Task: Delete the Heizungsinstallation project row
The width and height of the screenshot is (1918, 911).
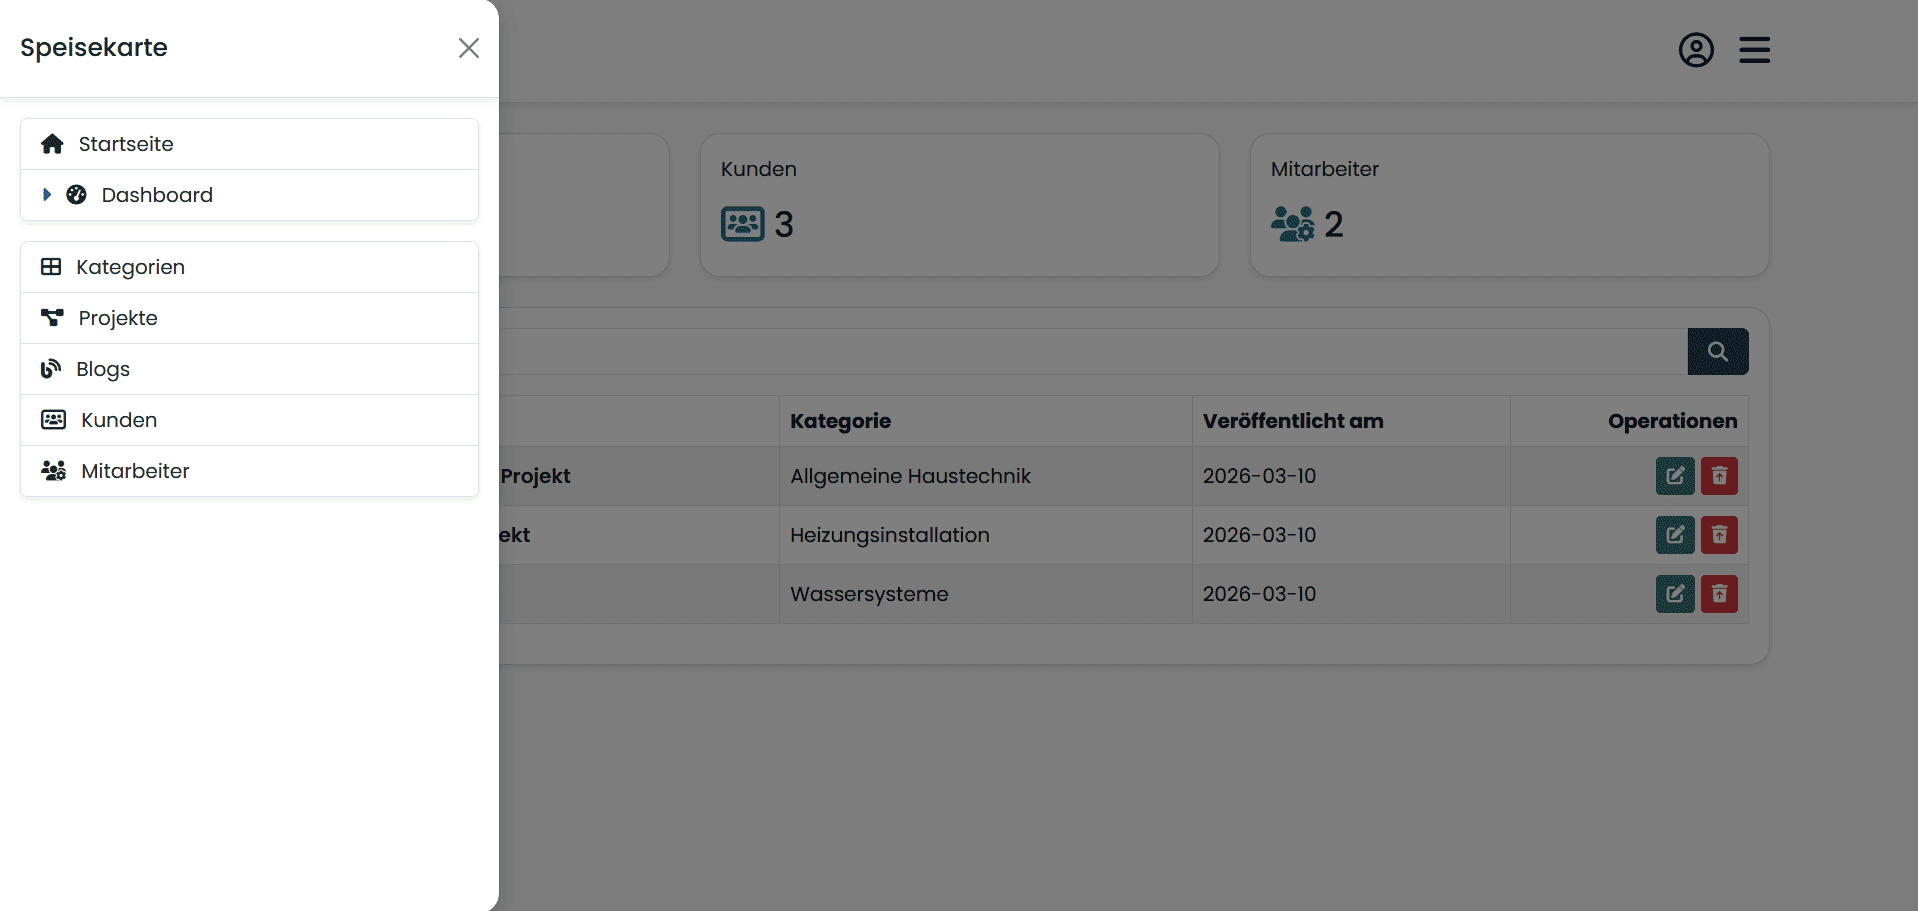Action: pos(1719,535)
